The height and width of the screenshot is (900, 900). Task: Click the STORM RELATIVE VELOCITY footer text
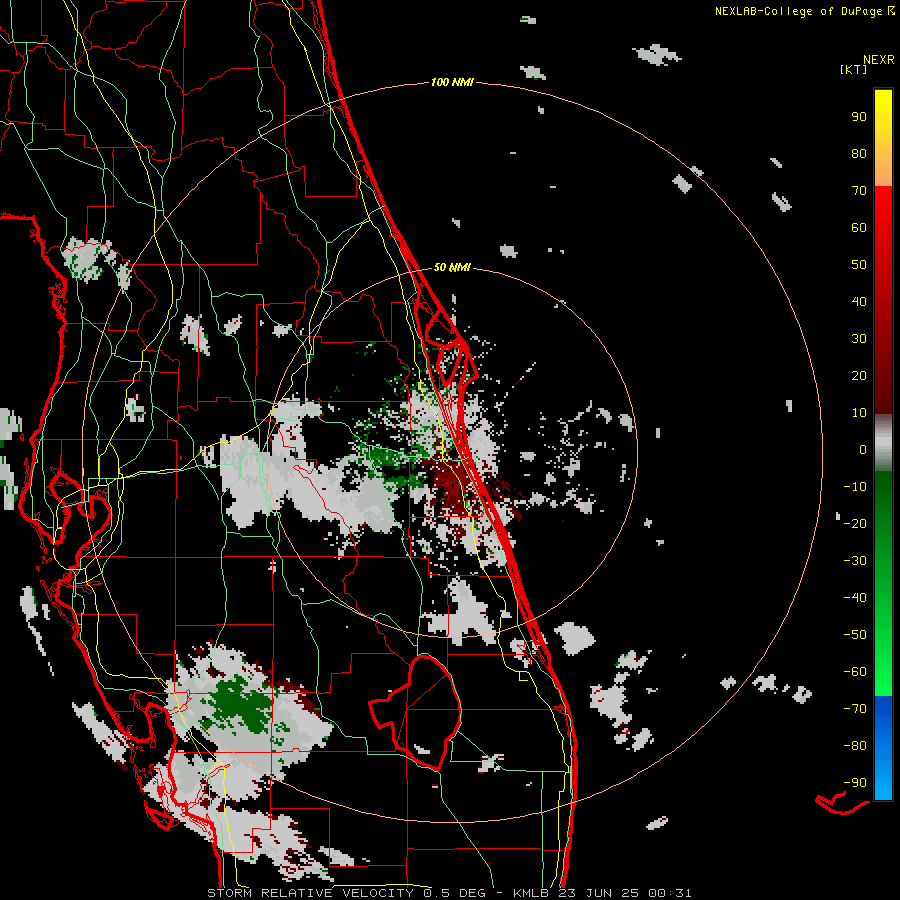click(x=312, y=893)
